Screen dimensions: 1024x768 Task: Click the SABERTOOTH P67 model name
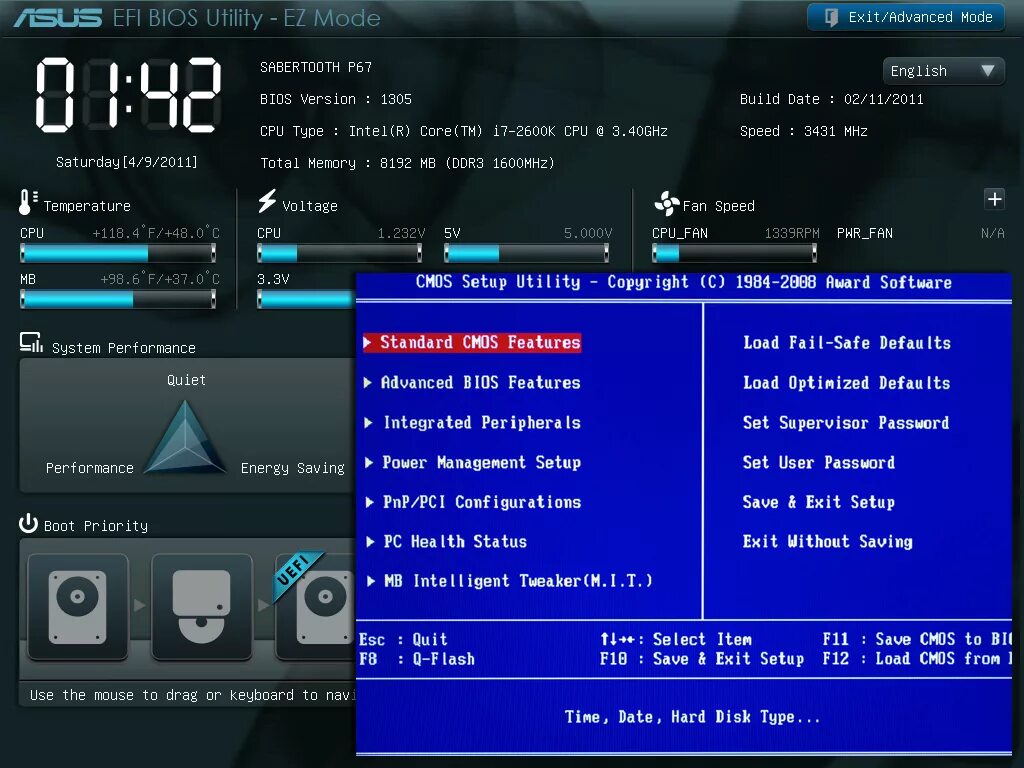pos(315,67)
